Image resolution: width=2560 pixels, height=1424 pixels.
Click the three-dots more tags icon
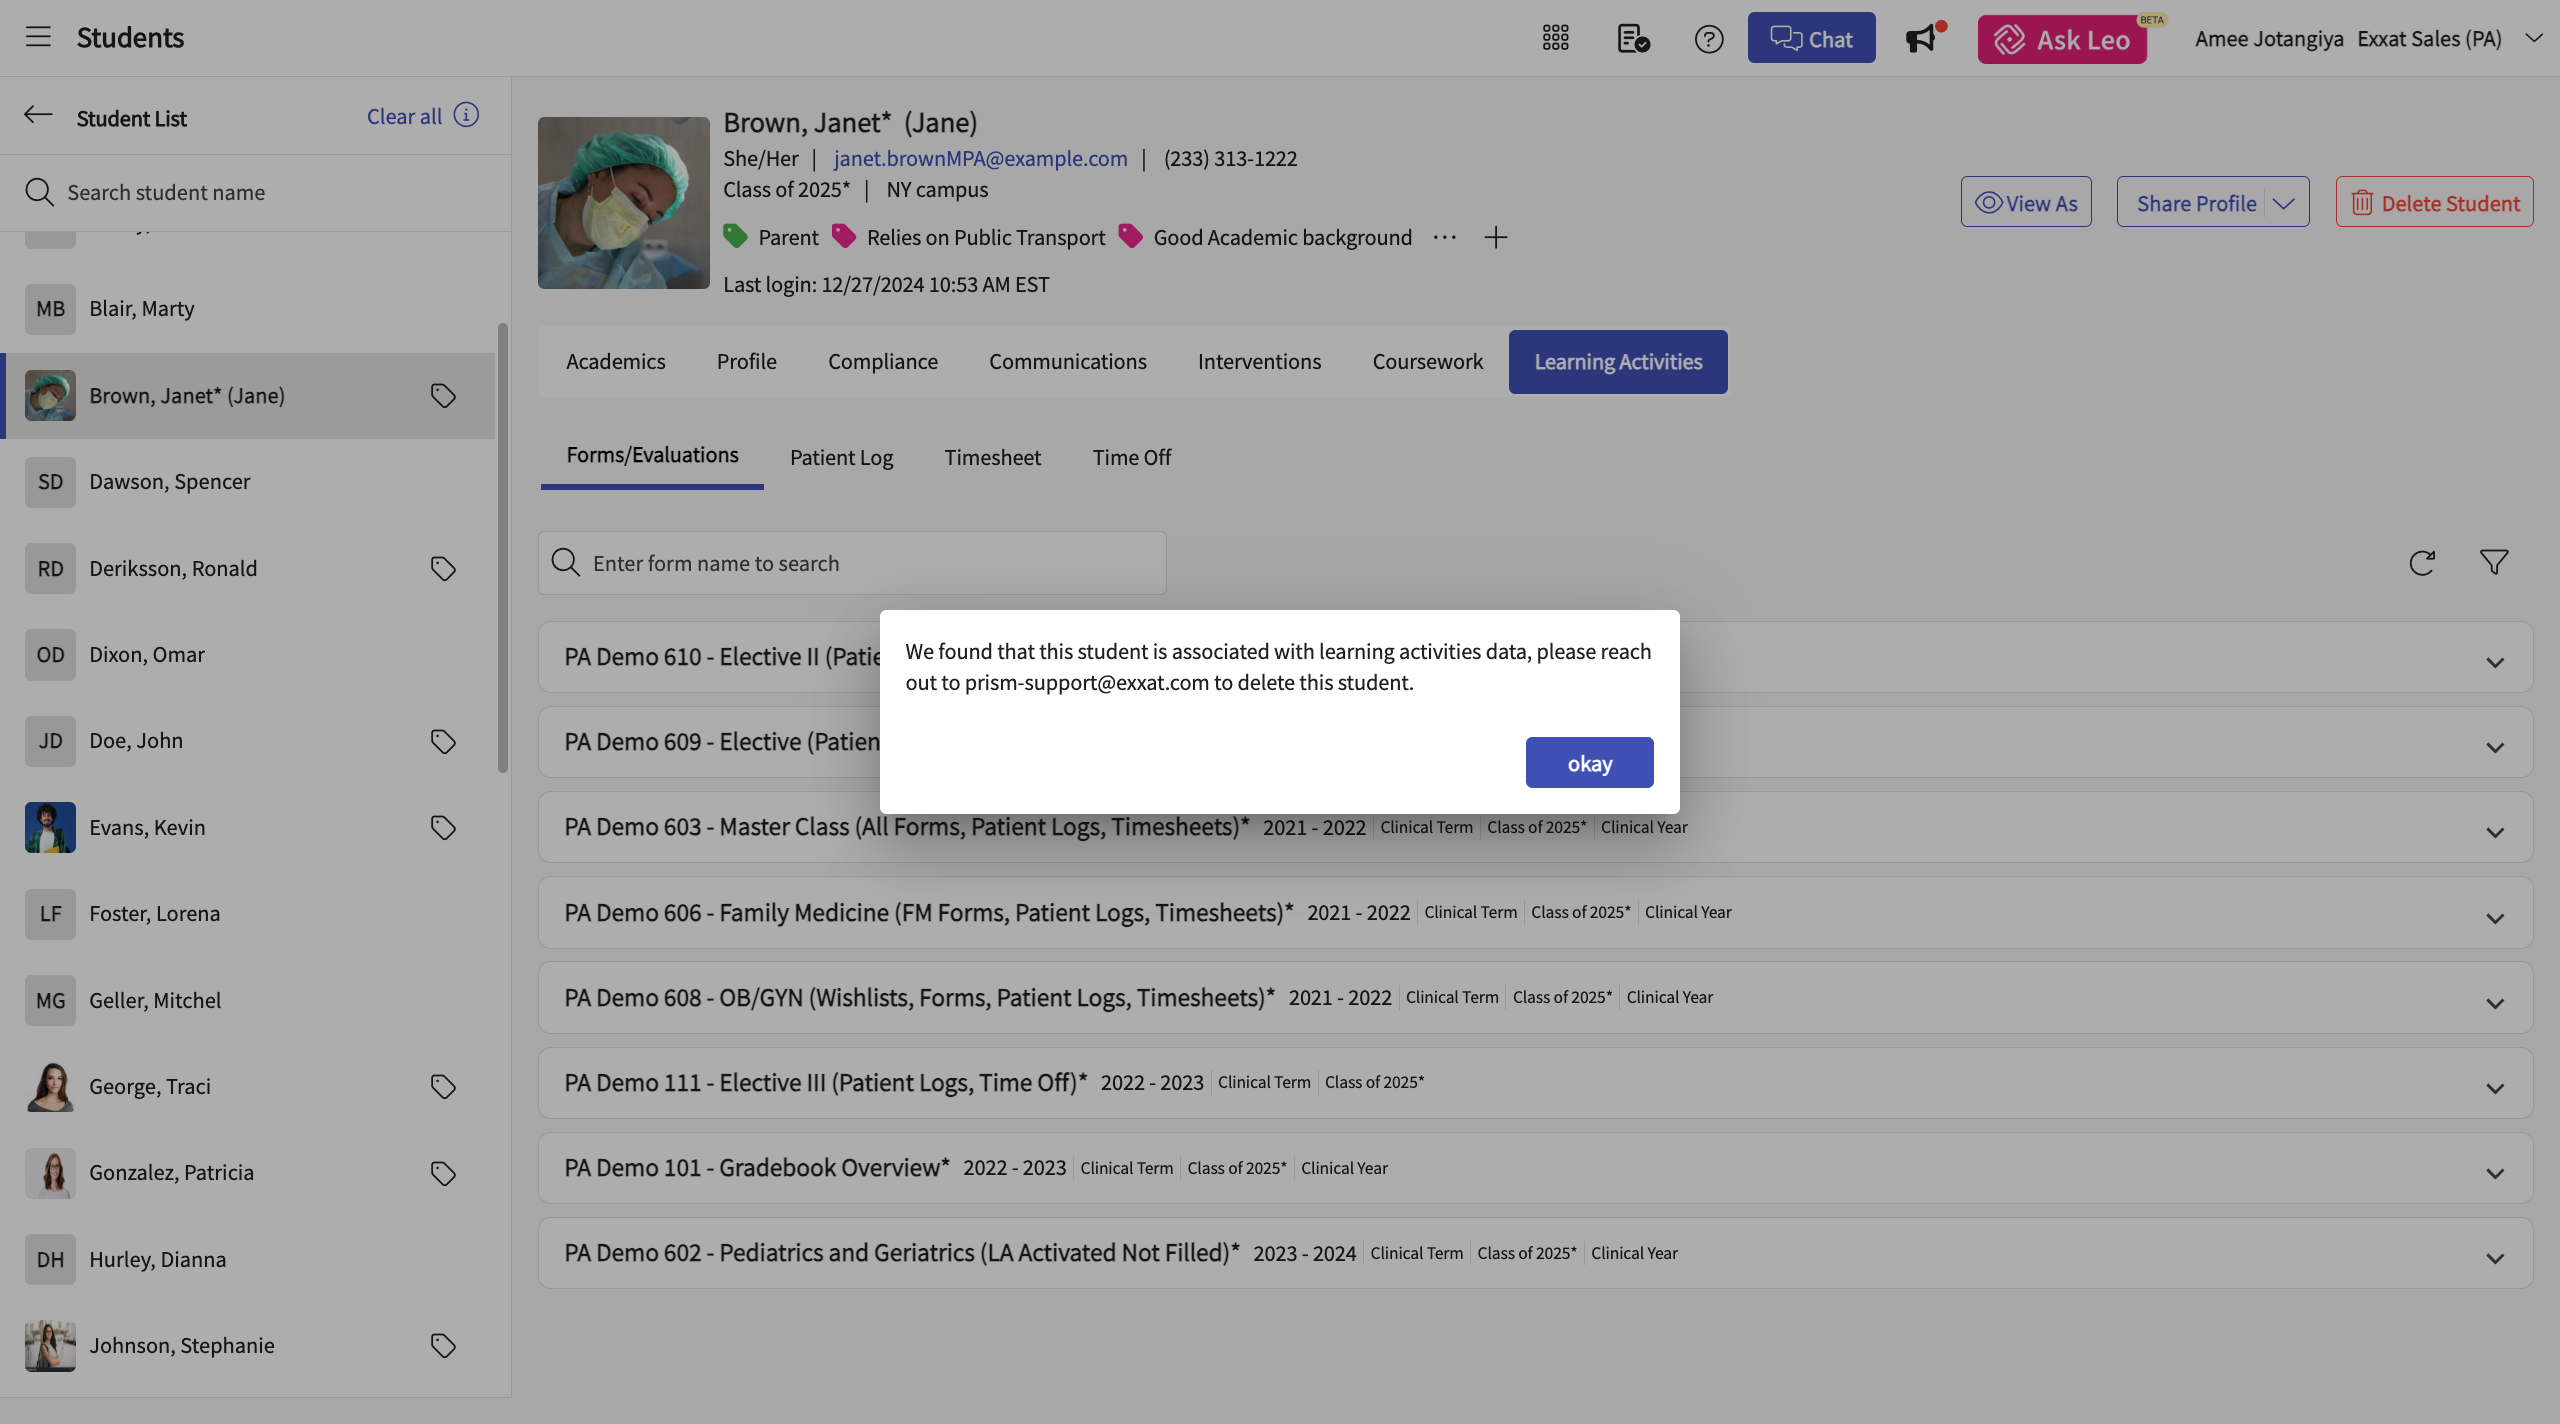[x=1444, y=237]
